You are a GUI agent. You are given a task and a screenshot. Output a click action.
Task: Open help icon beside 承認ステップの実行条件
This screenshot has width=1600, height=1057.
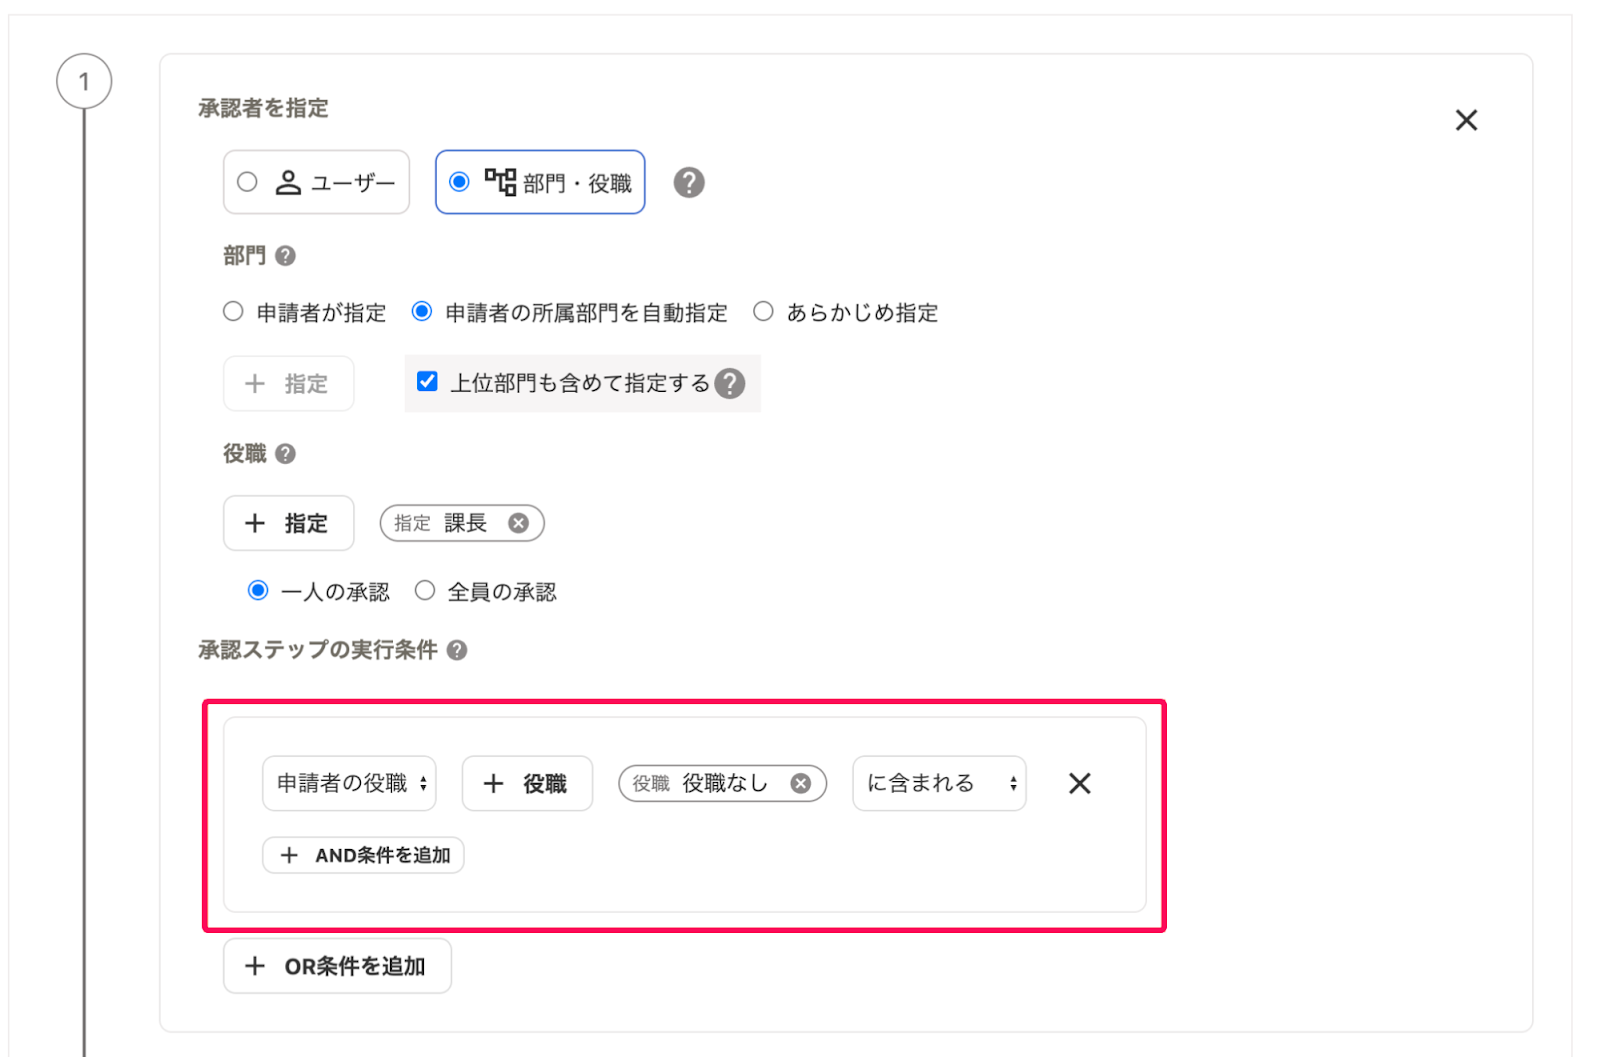coord(457,650)
